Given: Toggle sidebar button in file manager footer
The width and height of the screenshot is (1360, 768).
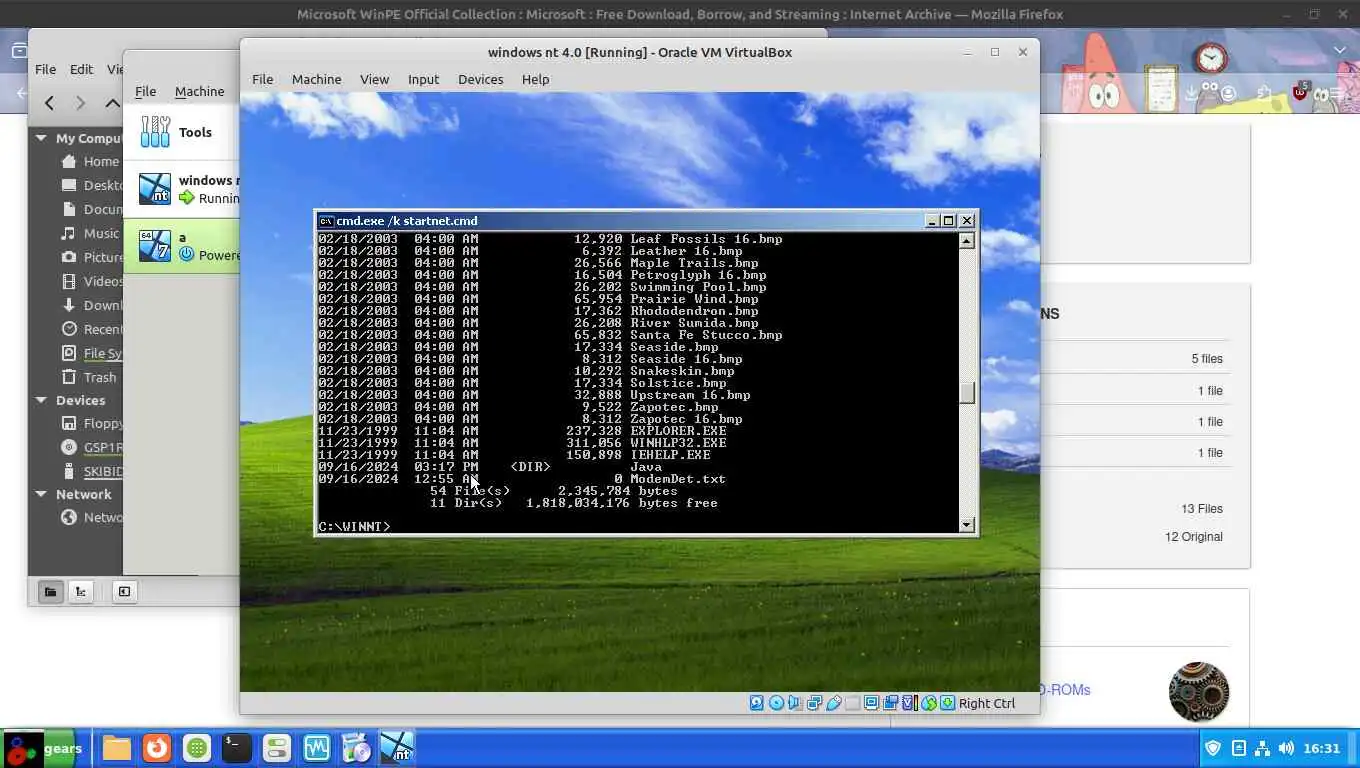Looking at the screenshot, I should (x=124, y=591).
